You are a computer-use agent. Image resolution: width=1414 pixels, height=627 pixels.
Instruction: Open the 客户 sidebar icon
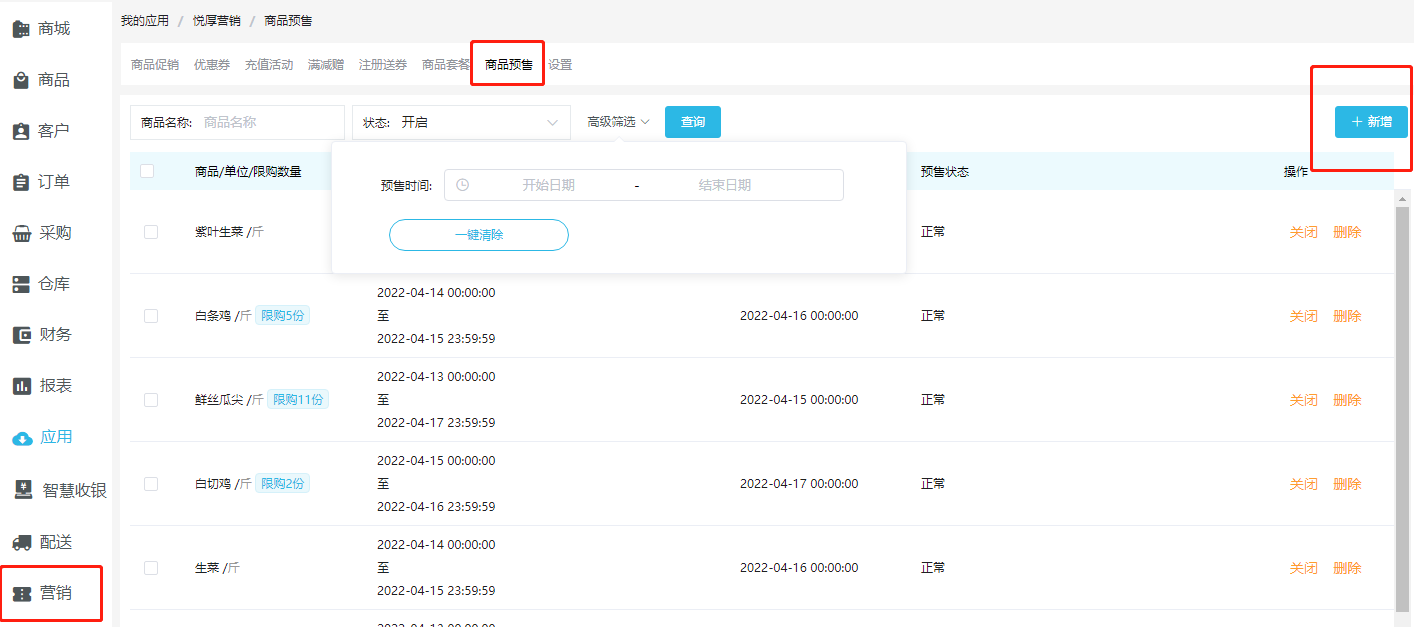(x=20, y=131)
